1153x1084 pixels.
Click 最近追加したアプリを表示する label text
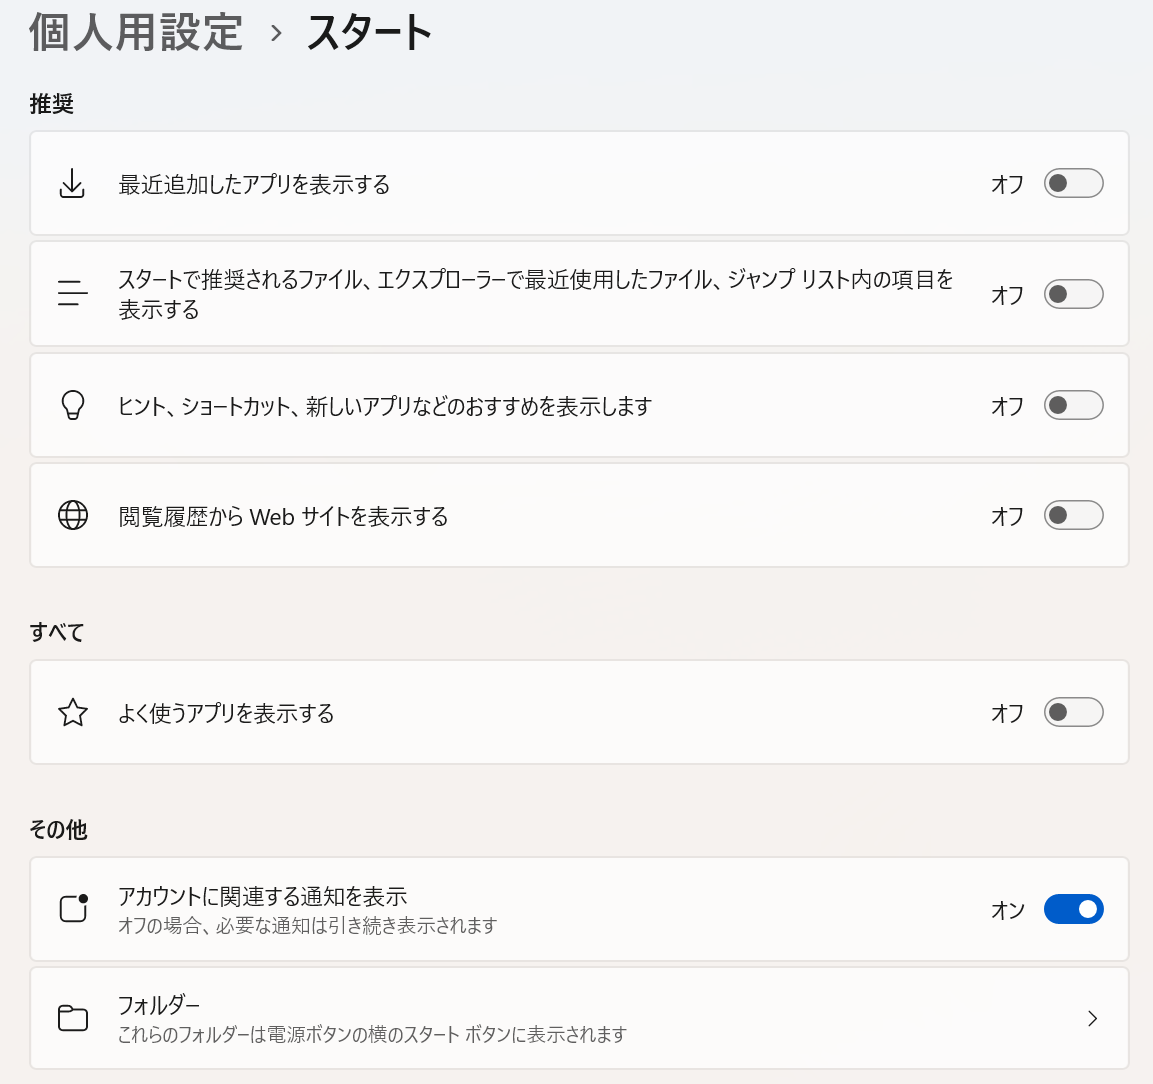coord(254,184)
